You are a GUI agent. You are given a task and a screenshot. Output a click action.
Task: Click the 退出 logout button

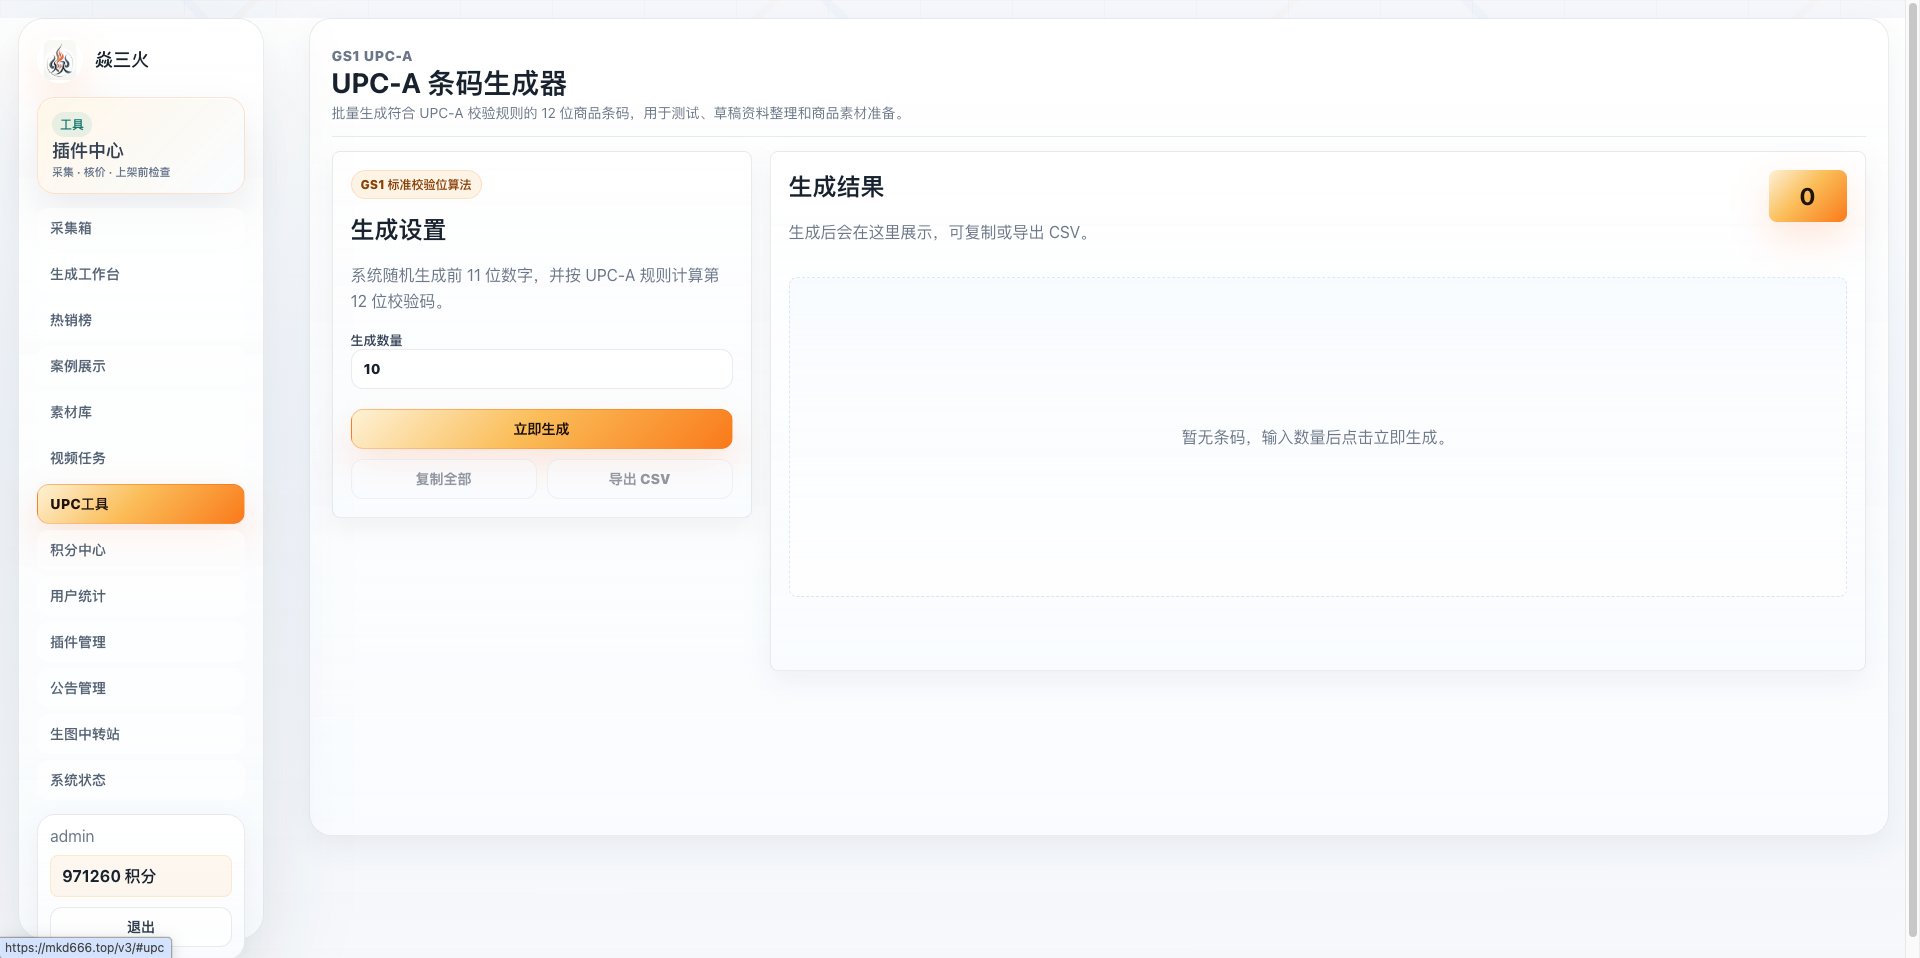point(141,927)
